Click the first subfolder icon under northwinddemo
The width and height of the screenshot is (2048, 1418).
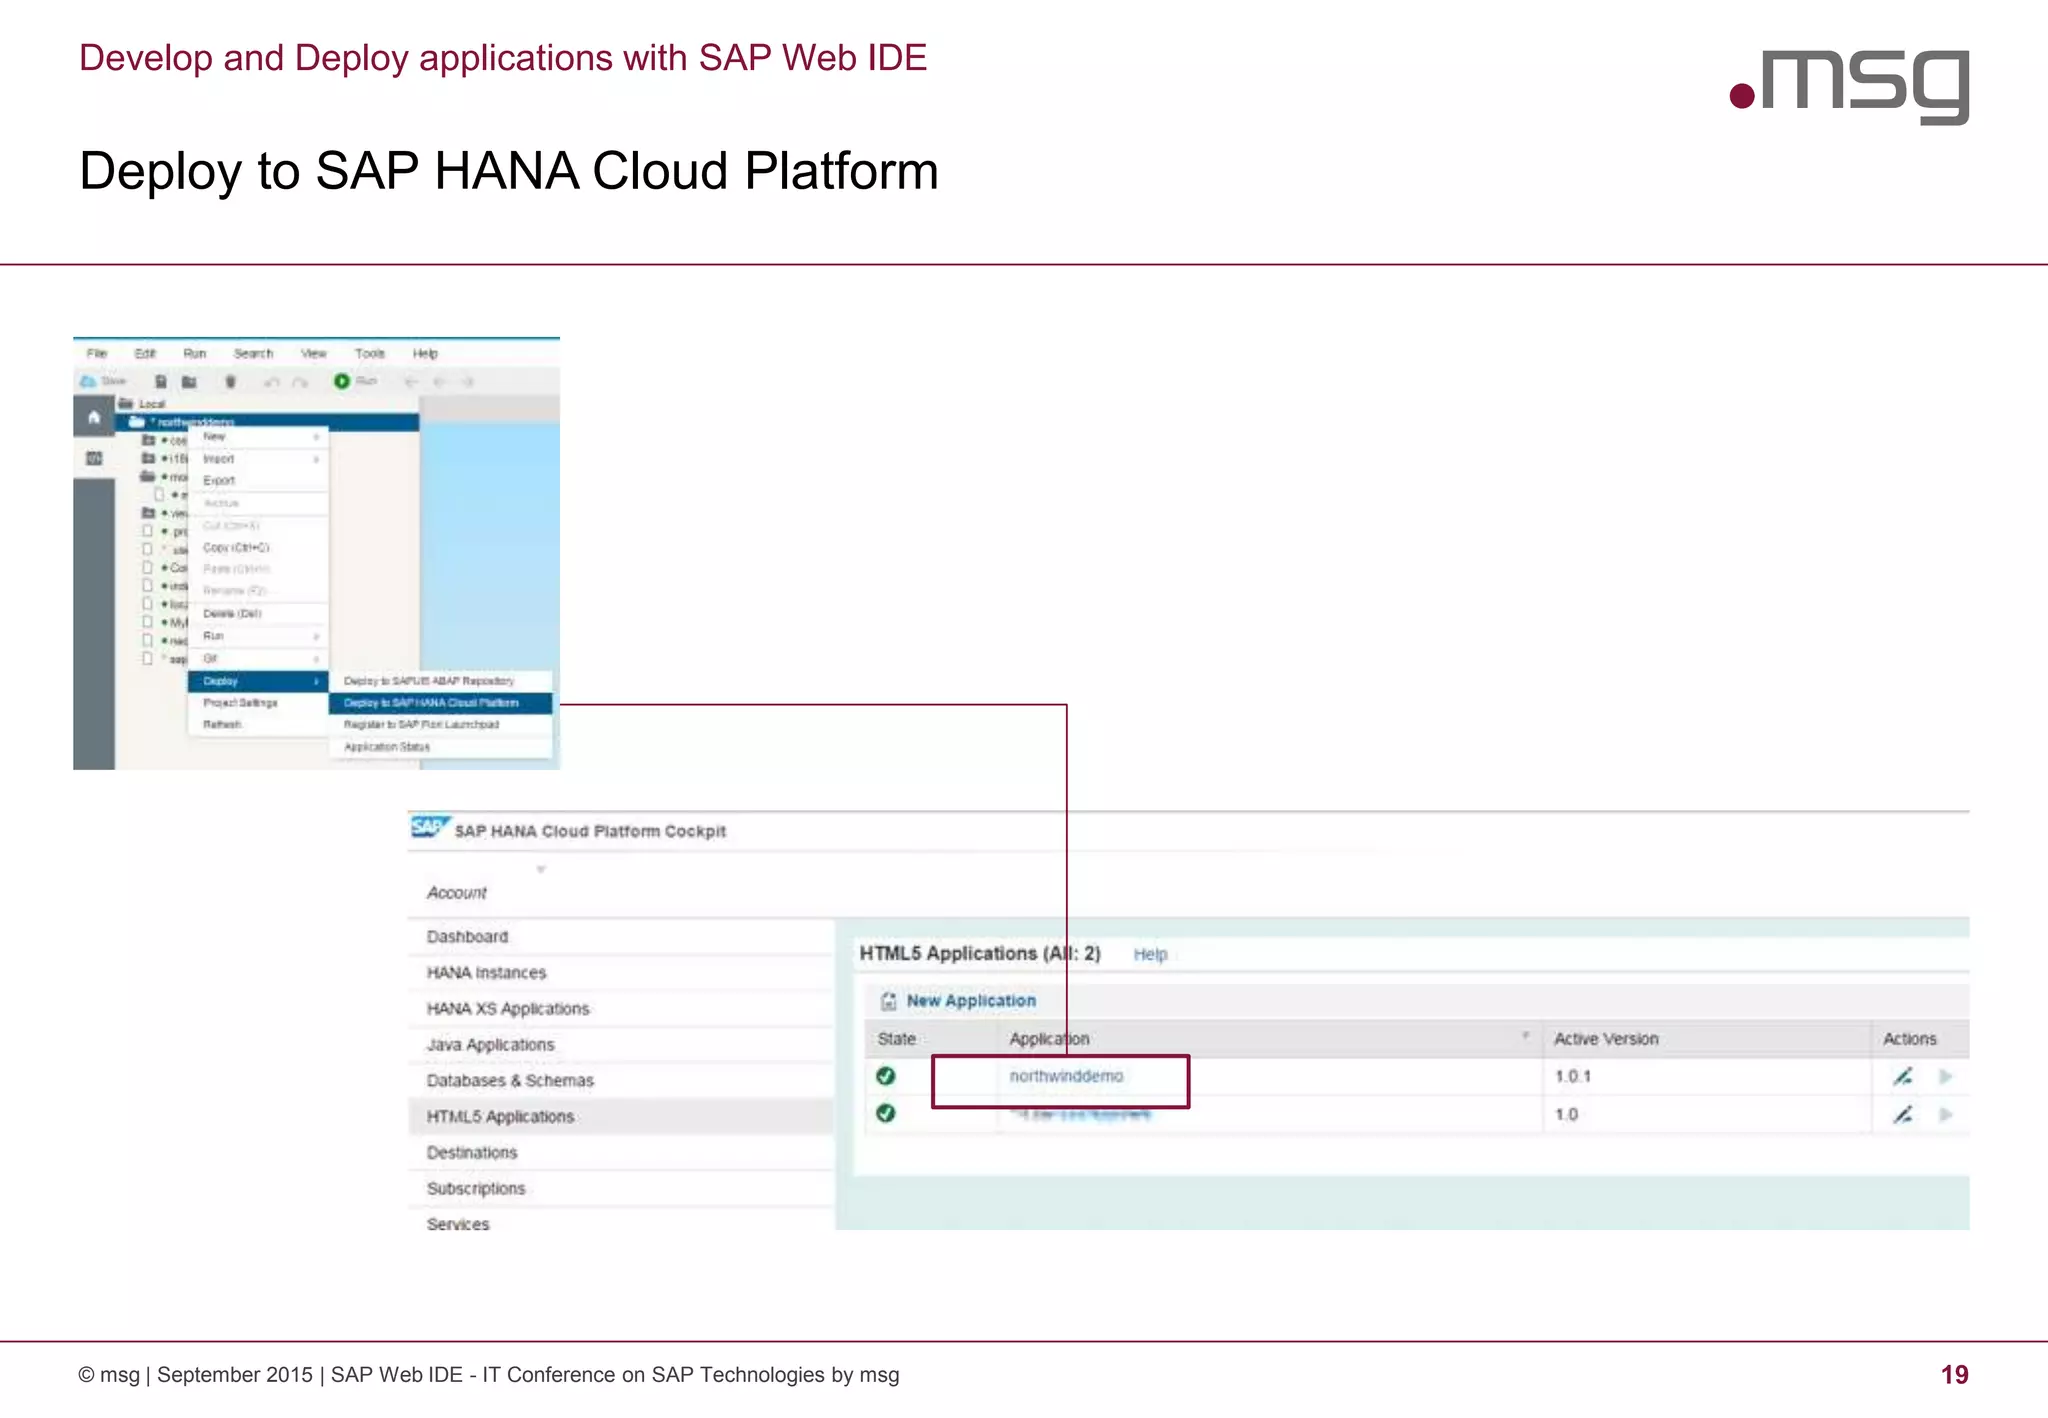(149, 440)
